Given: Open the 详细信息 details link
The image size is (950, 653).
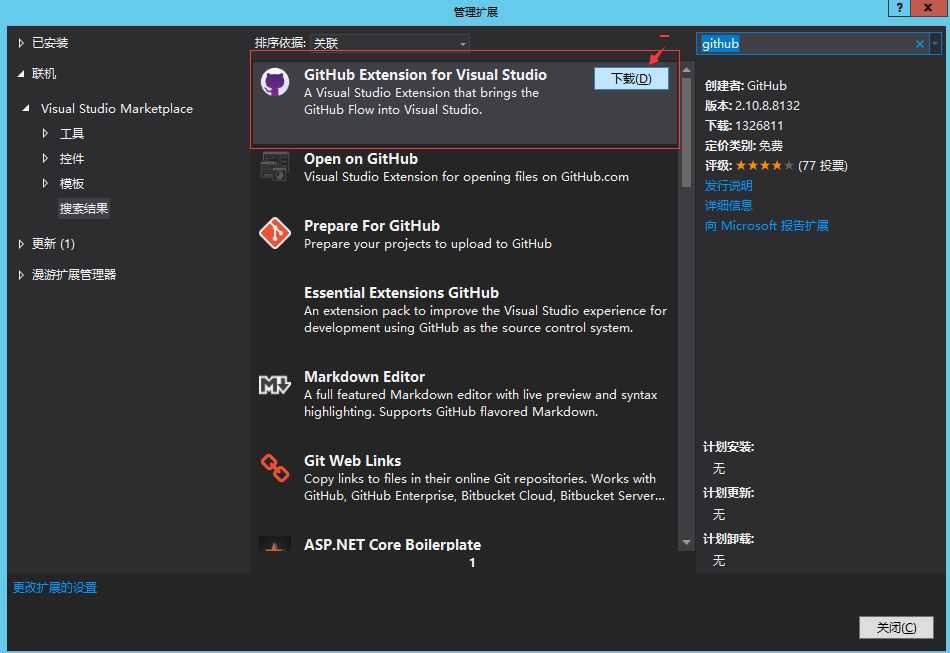Looking at the screenshot, I should tap(728, 205).
